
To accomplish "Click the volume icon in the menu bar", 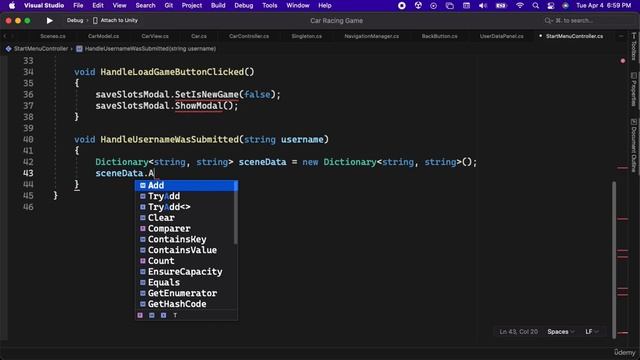I will point(482,6).
